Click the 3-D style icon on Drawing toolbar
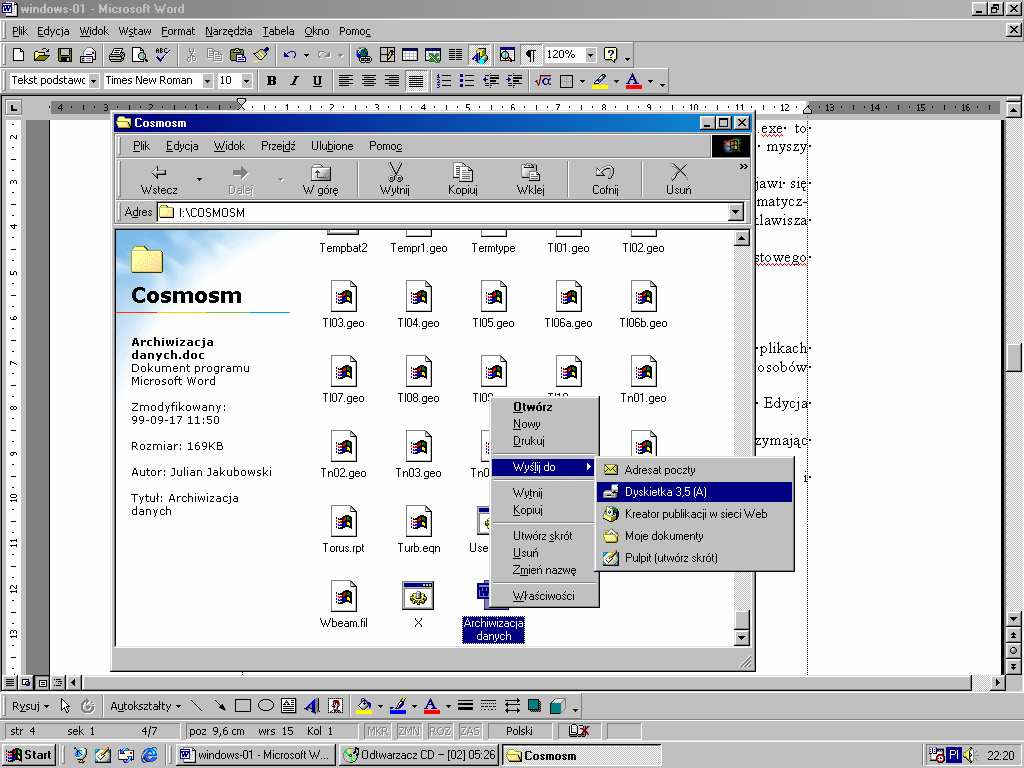This screenshot has width=1024, height=768. point(557,706)
